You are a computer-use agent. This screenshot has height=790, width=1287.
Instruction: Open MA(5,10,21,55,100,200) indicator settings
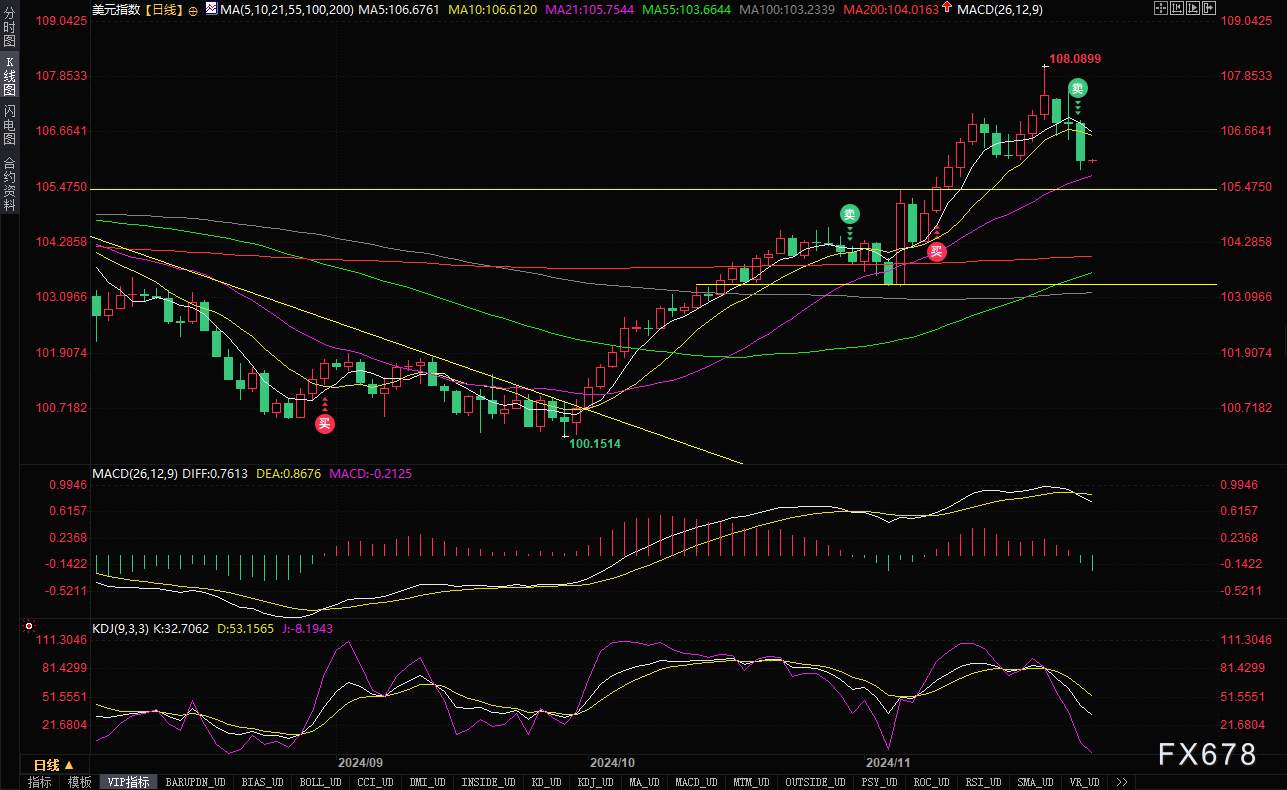pyautogui.click(x=288, y=9)
